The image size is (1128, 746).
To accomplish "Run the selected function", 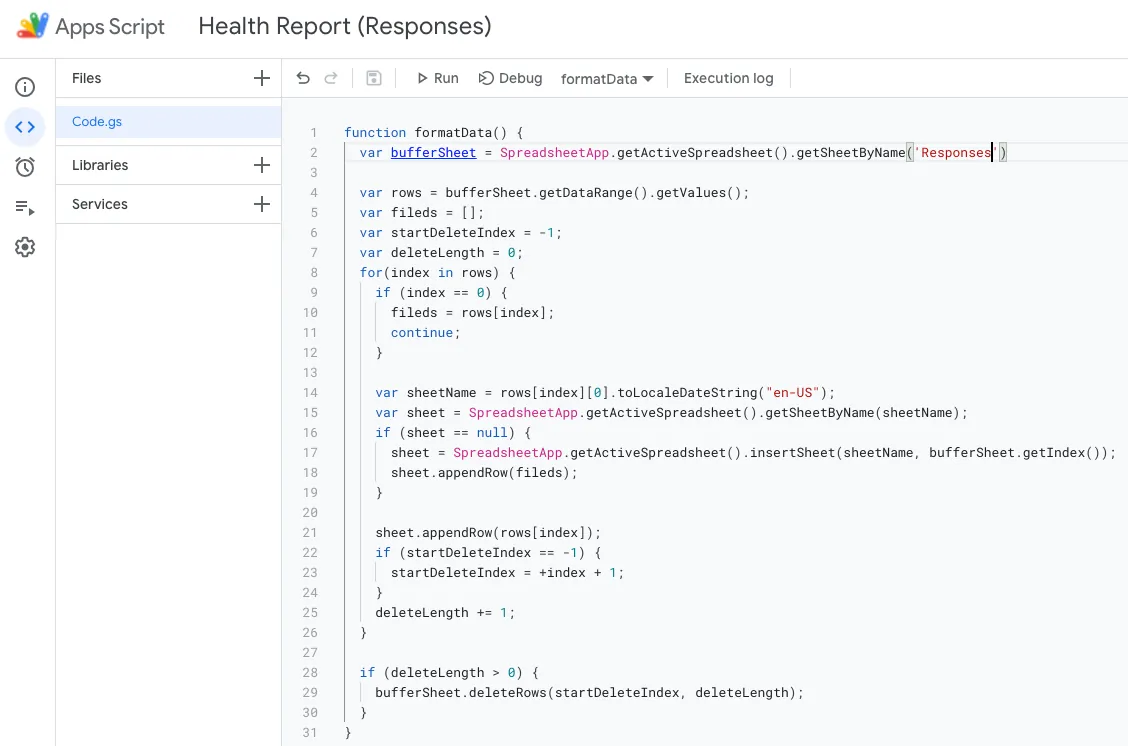I will 436,78.
